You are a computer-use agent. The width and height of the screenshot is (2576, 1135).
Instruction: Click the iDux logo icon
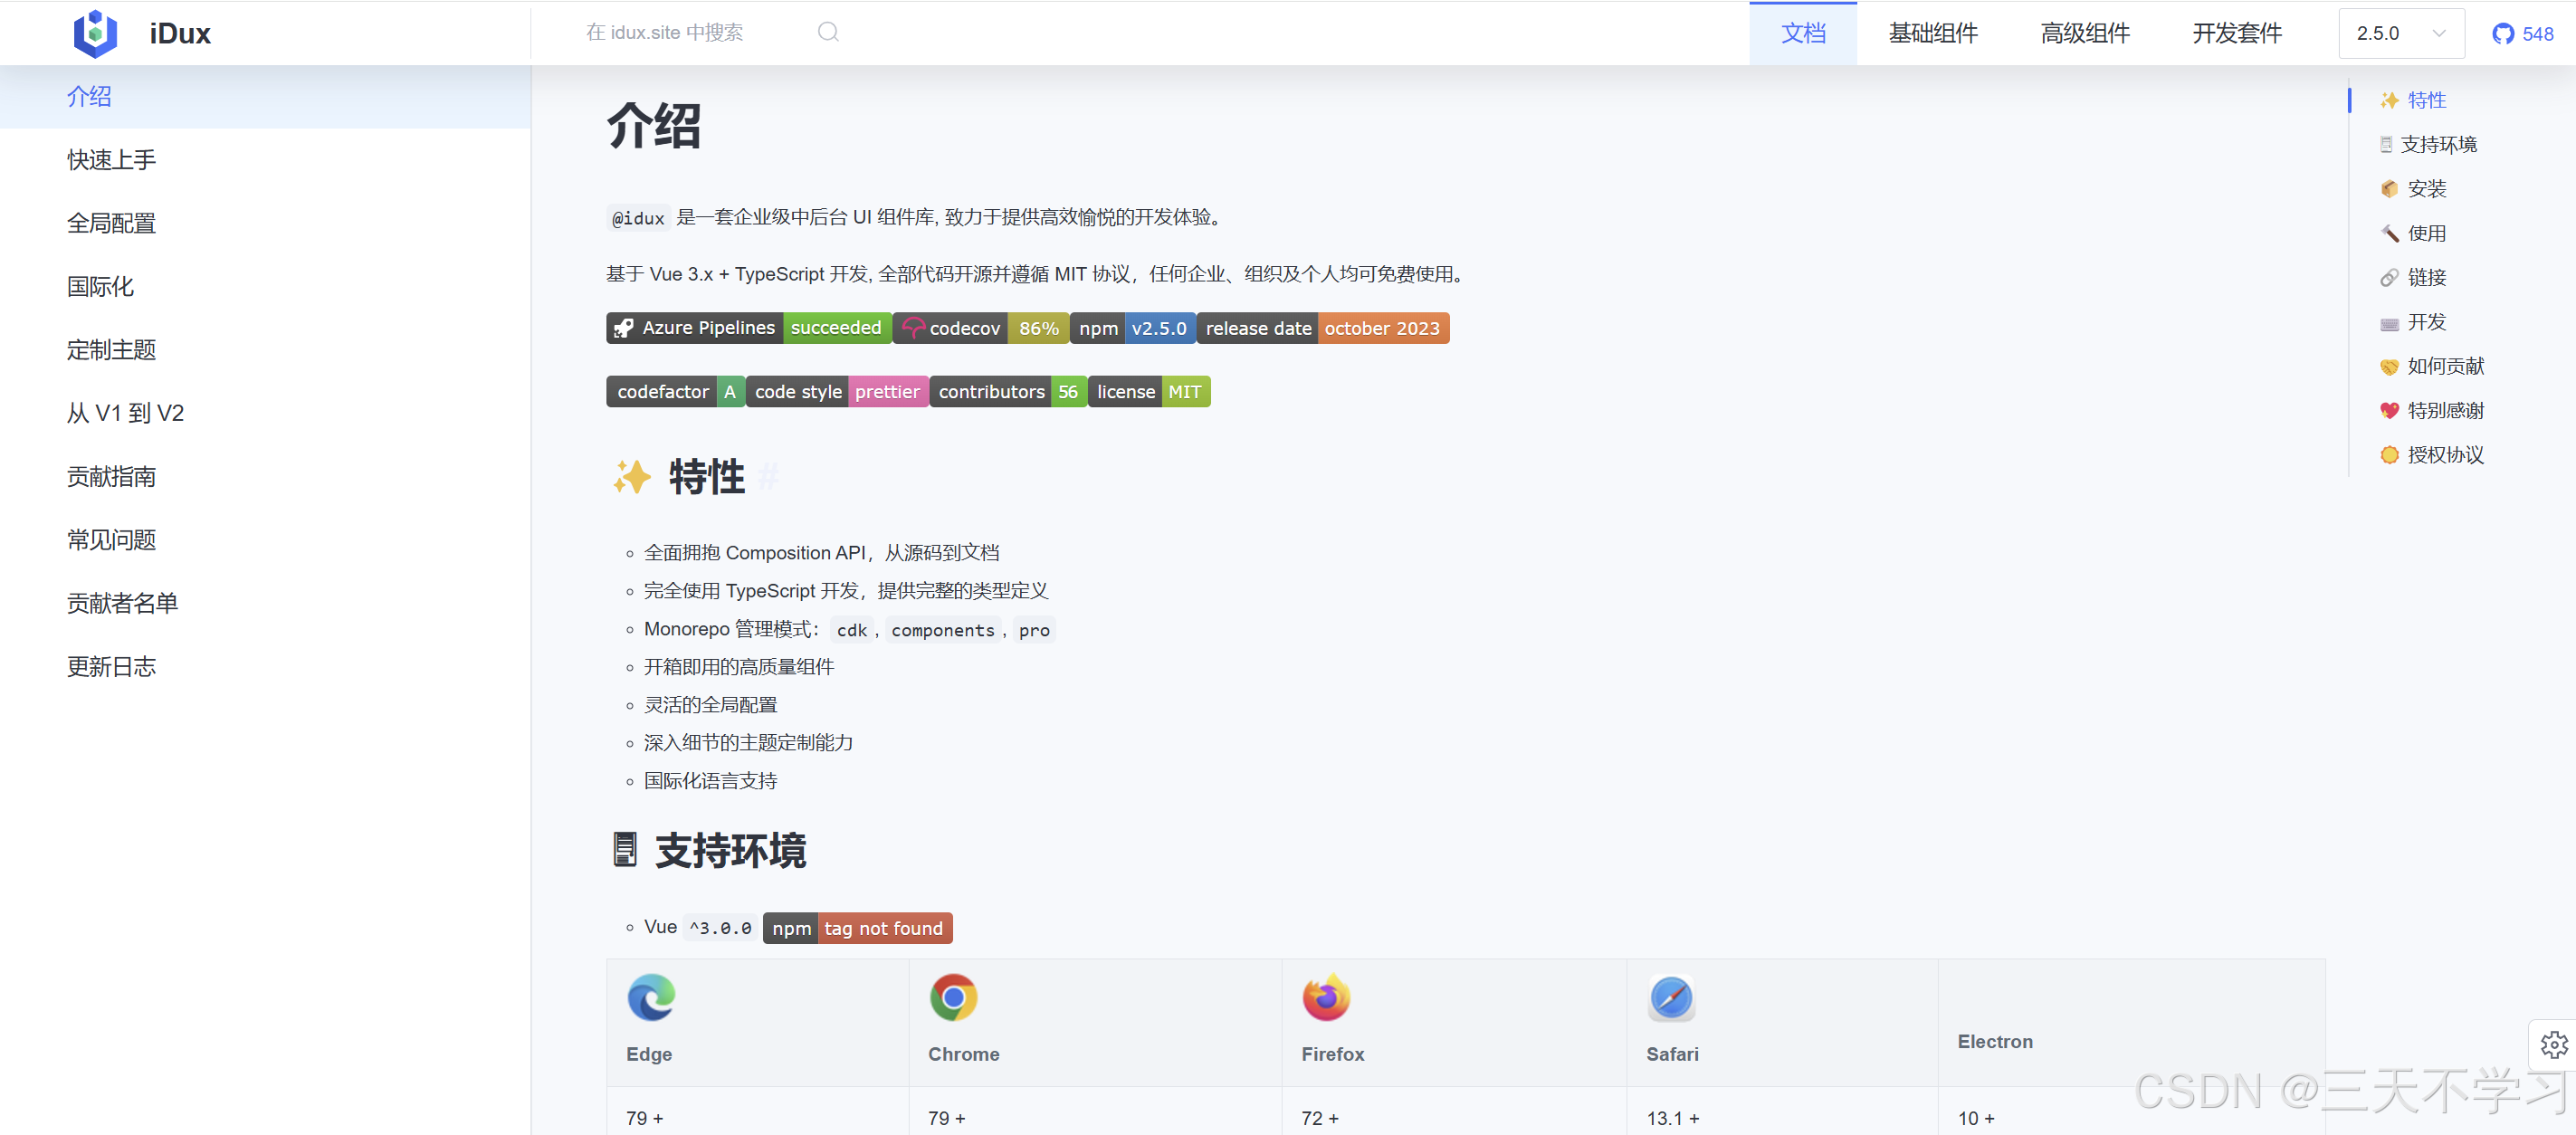[x=96, y=33]
